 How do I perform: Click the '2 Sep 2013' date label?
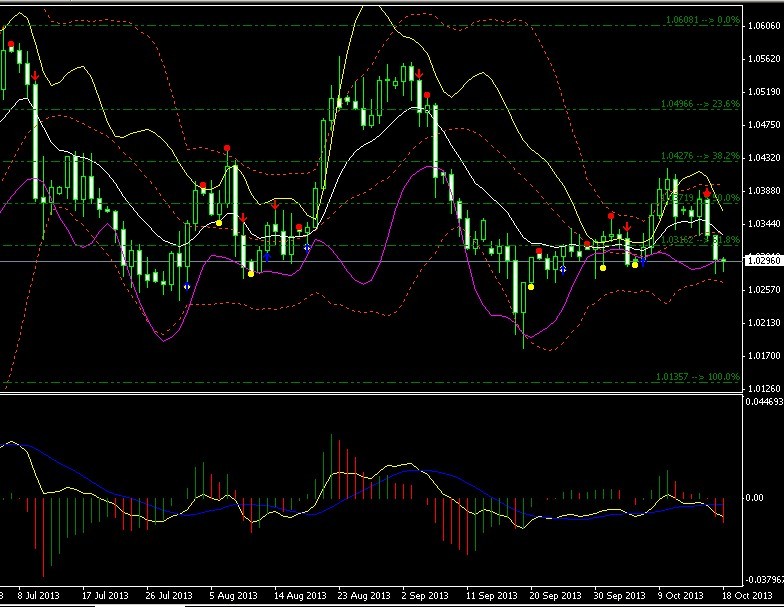pos(425,596)
